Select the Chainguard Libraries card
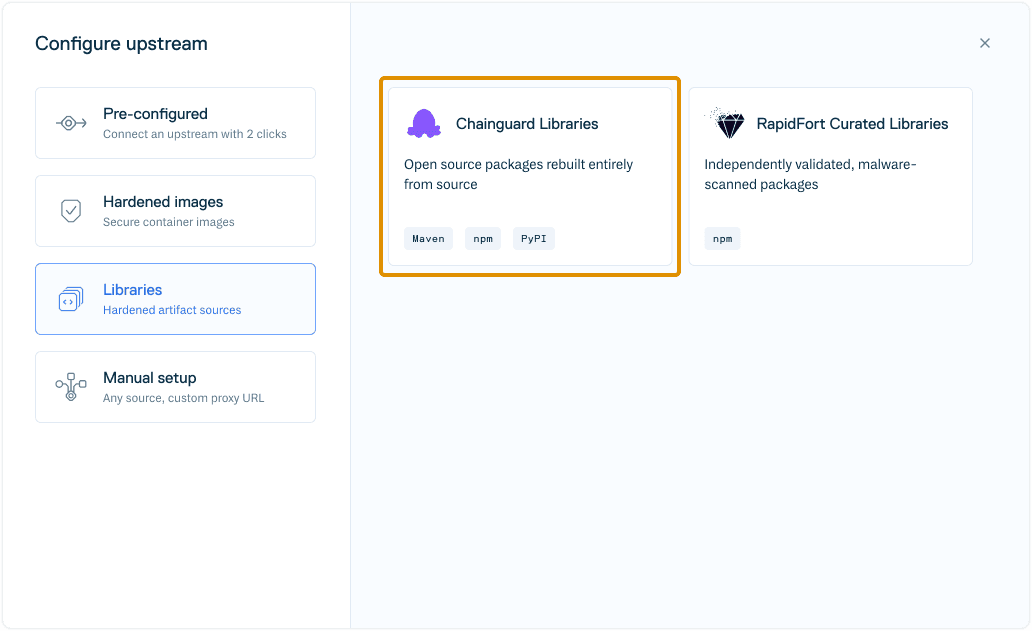 [530, 176]
